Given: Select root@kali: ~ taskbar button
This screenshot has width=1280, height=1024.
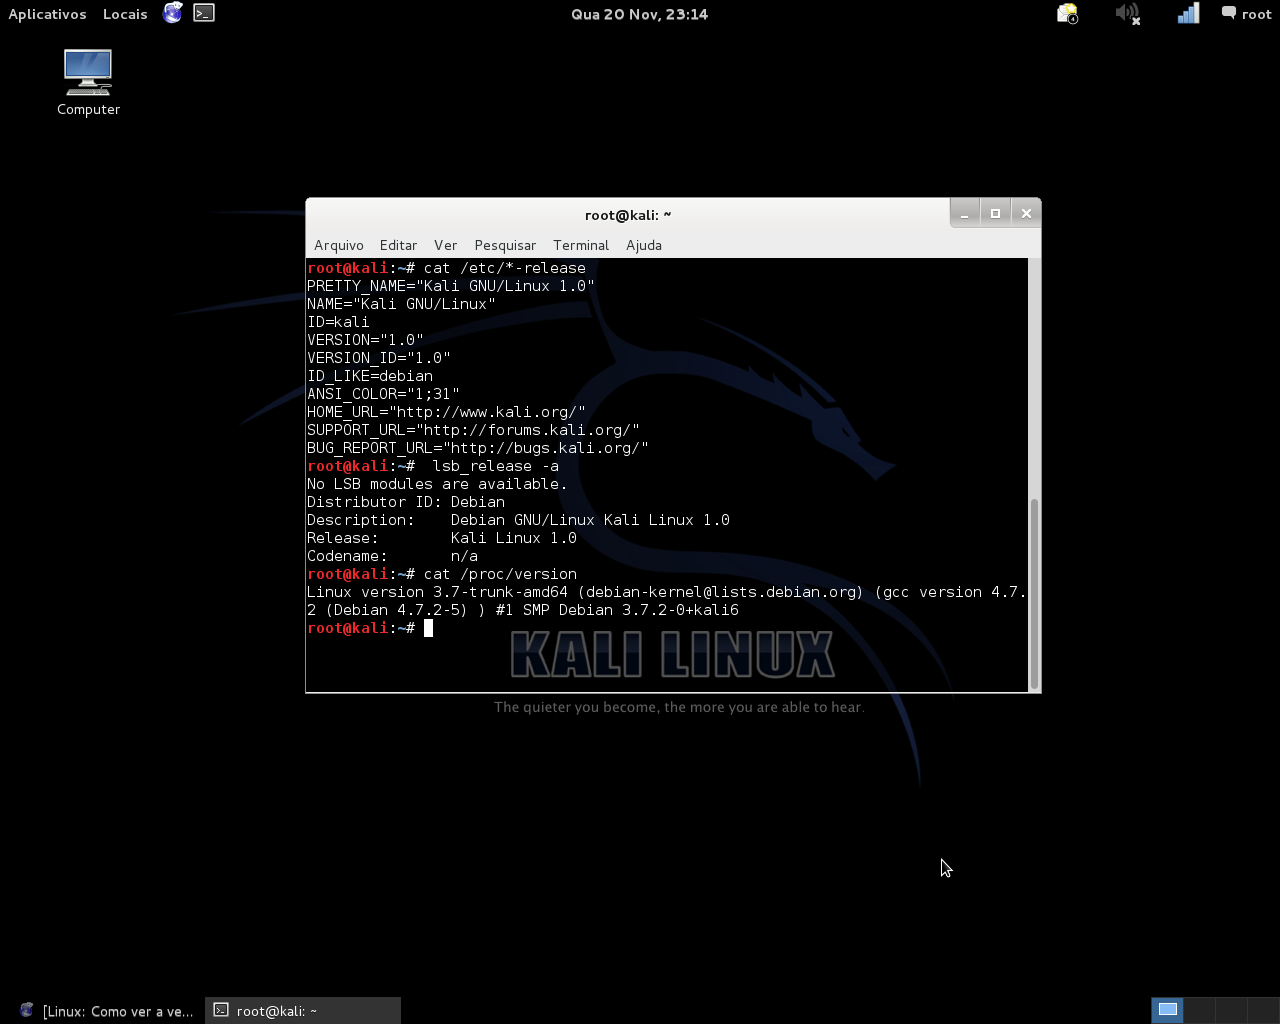Looking at the screenshot, I should click(303, 1011).
